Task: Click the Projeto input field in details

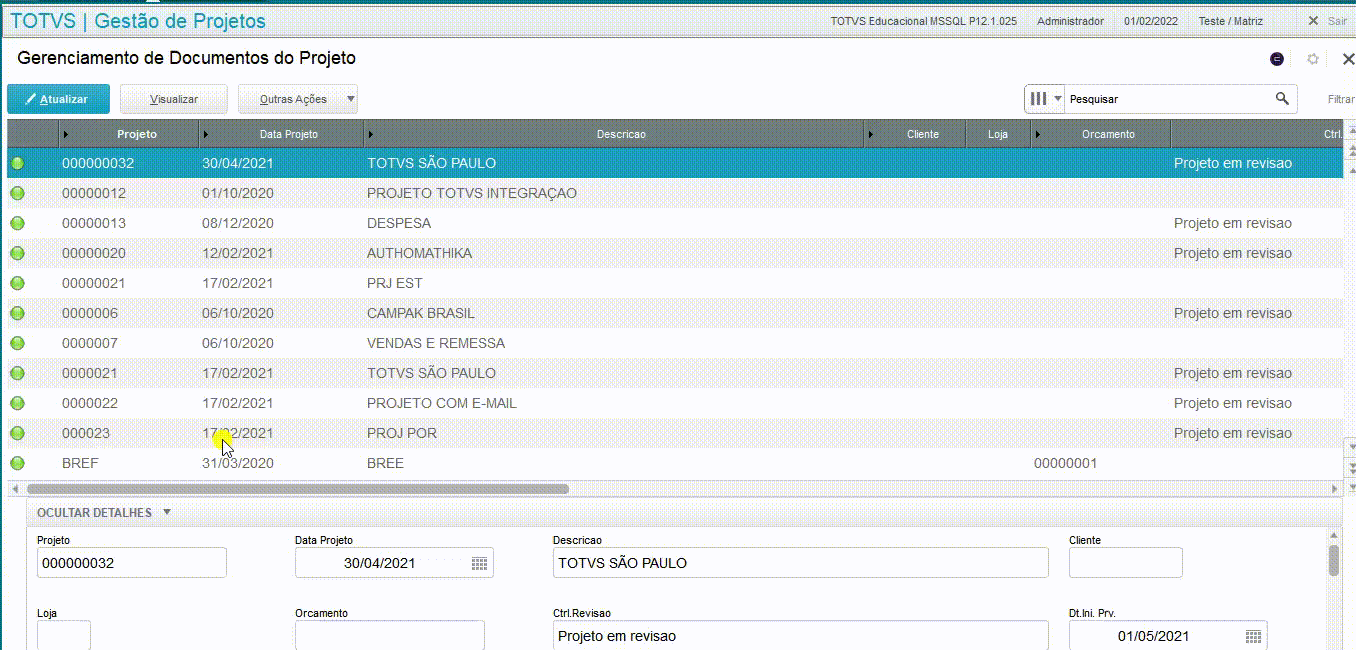Action: [132, 563]
